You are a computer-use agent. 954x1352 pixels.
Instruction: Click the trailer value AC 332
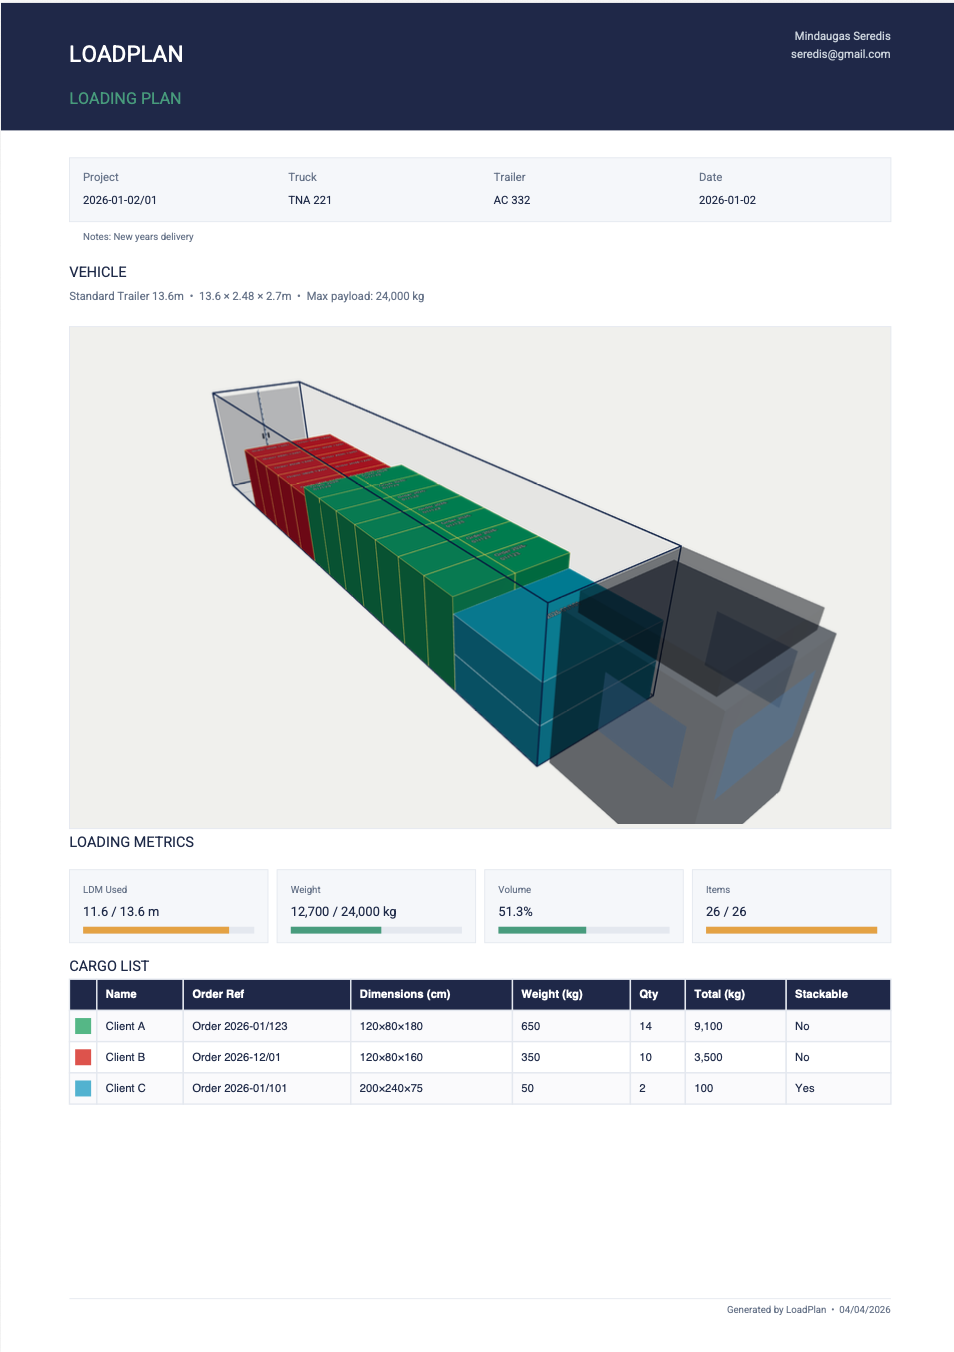click(x=512, y=200)
